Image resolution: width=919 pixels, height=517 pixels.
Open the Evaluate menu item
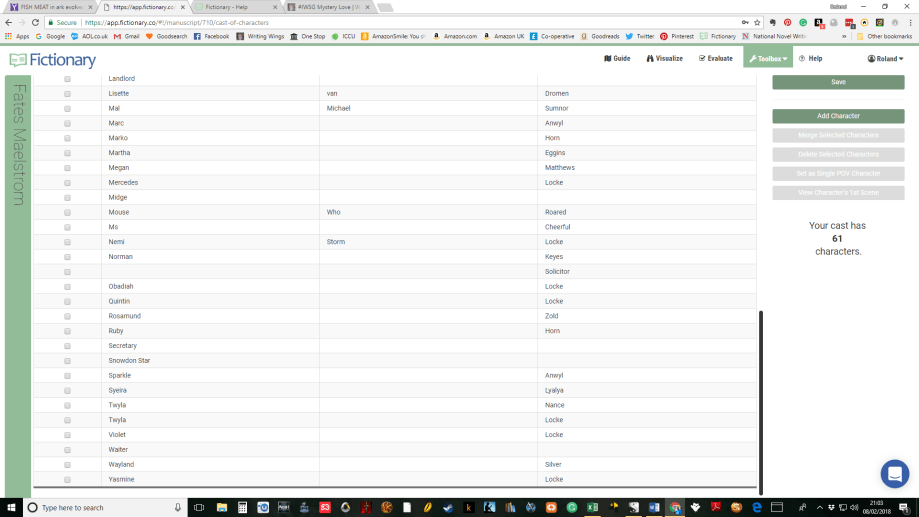715,59
